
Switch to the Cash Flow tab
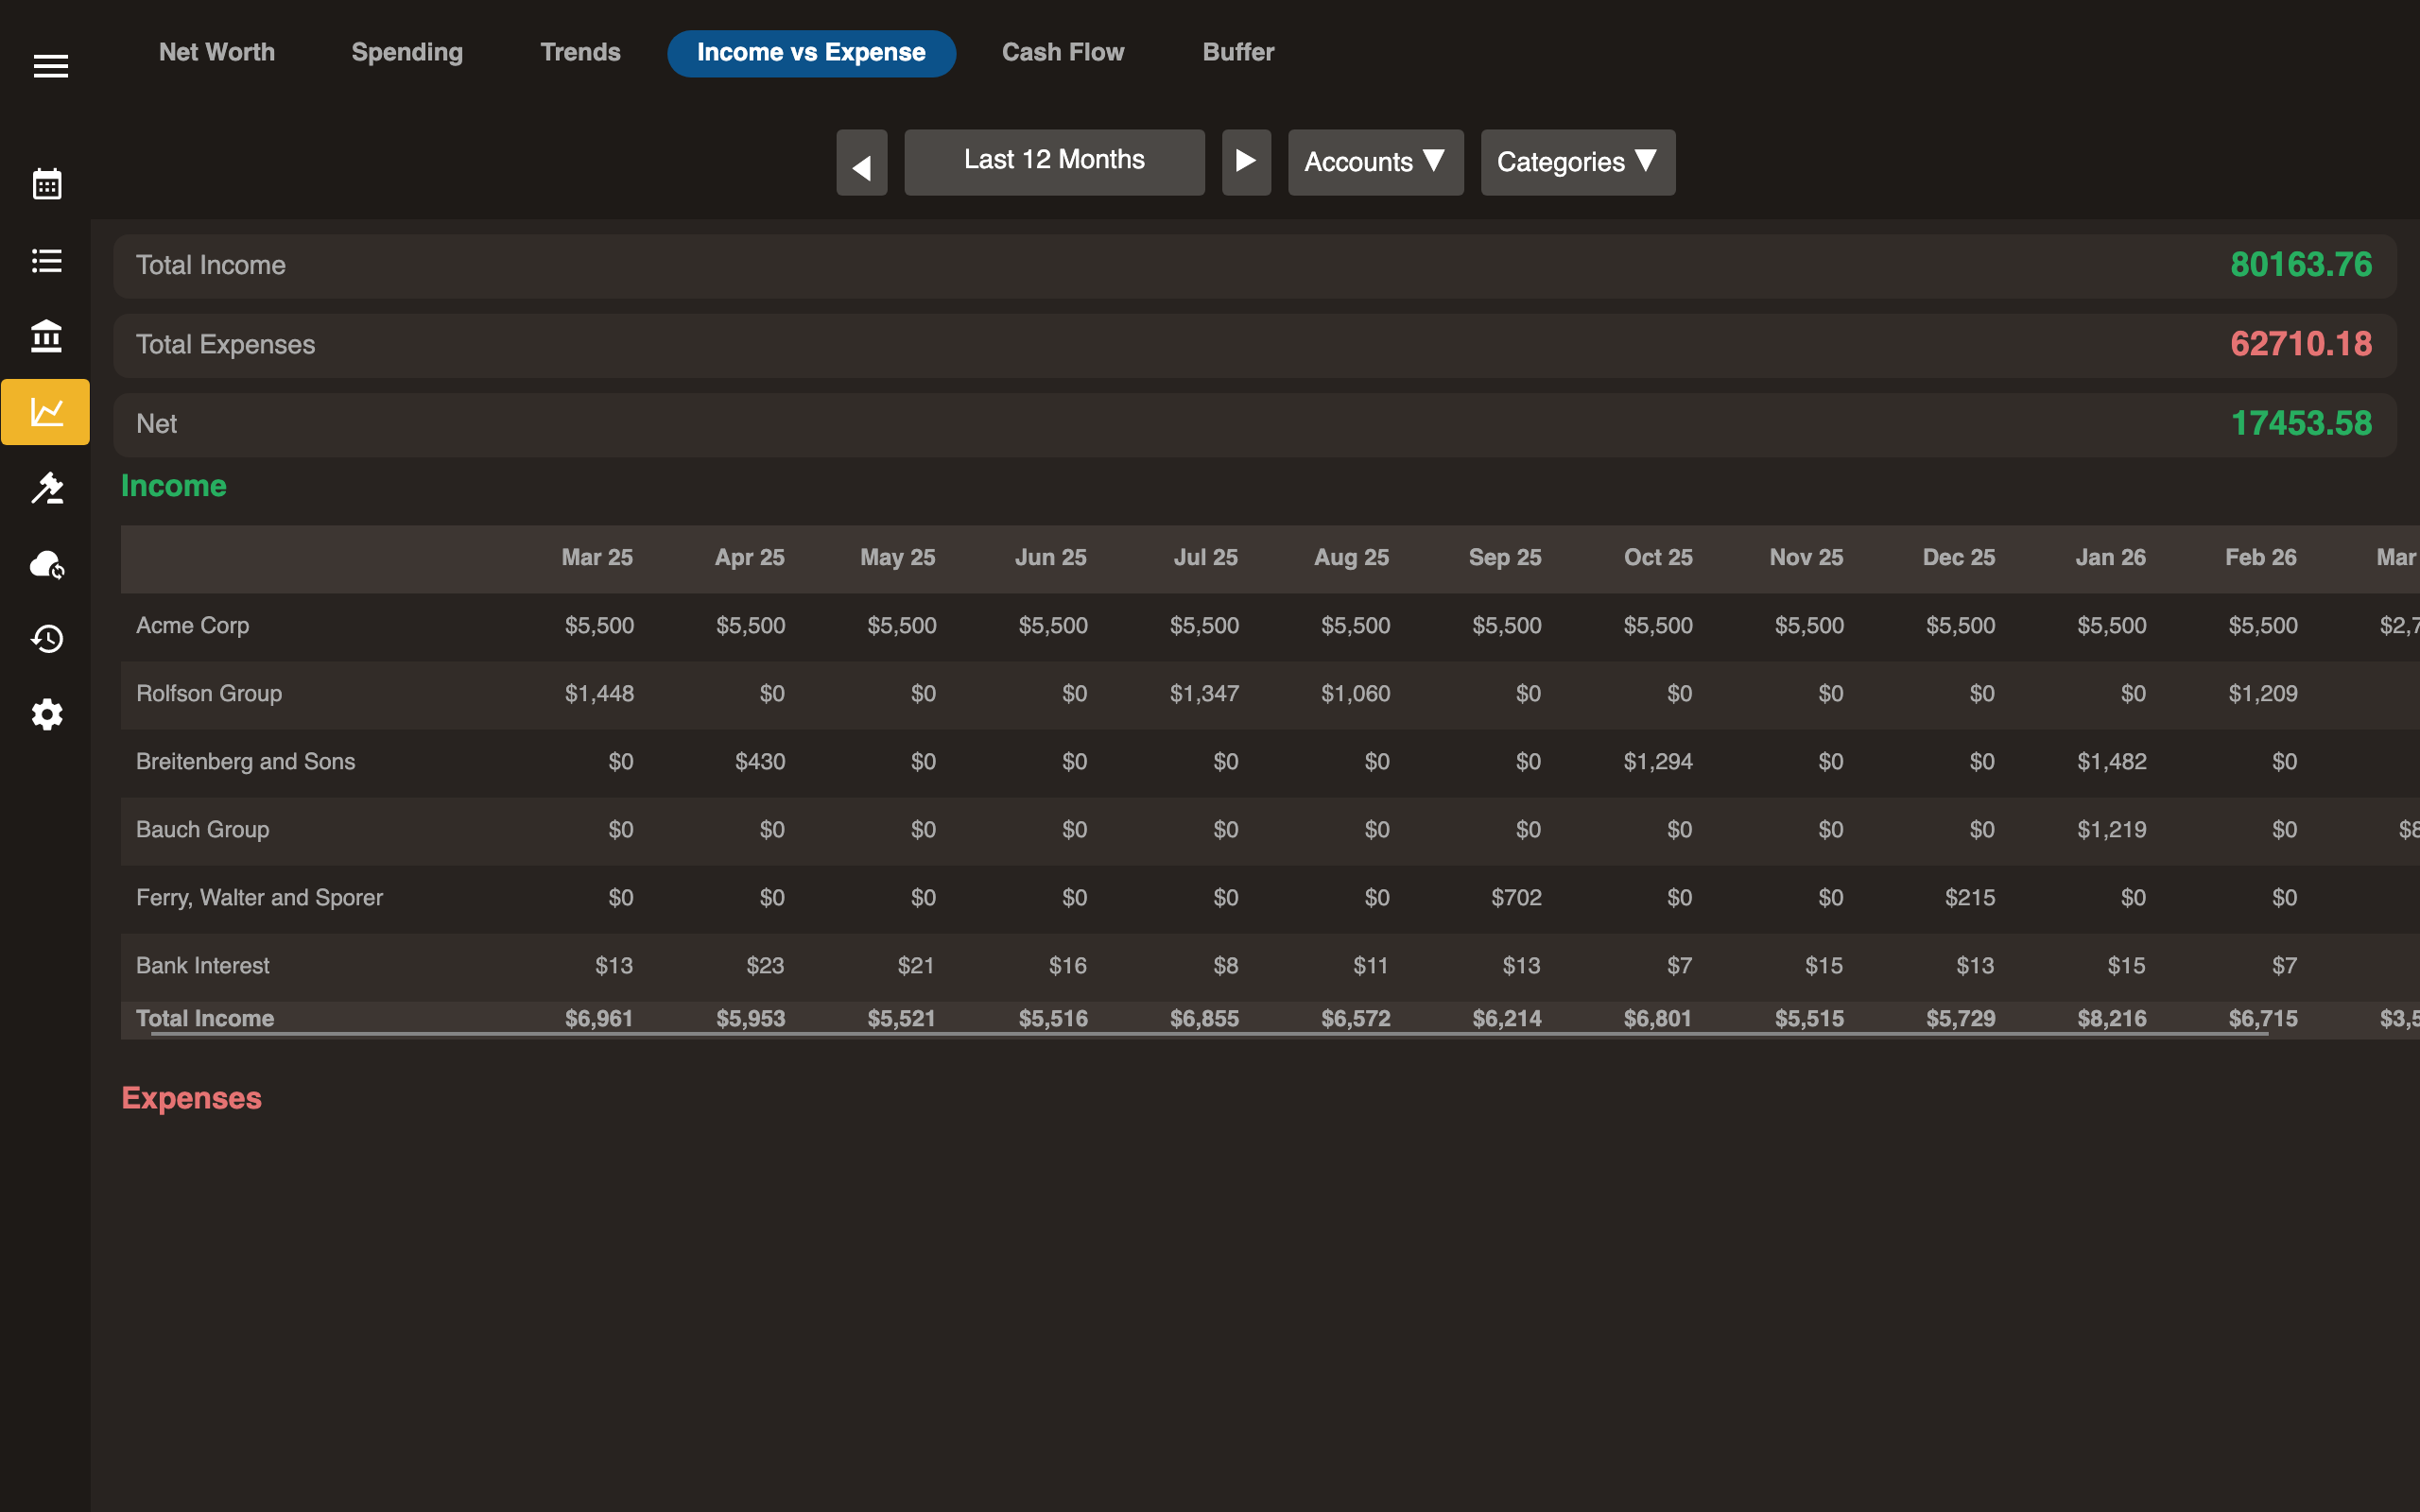point(1062,52)
